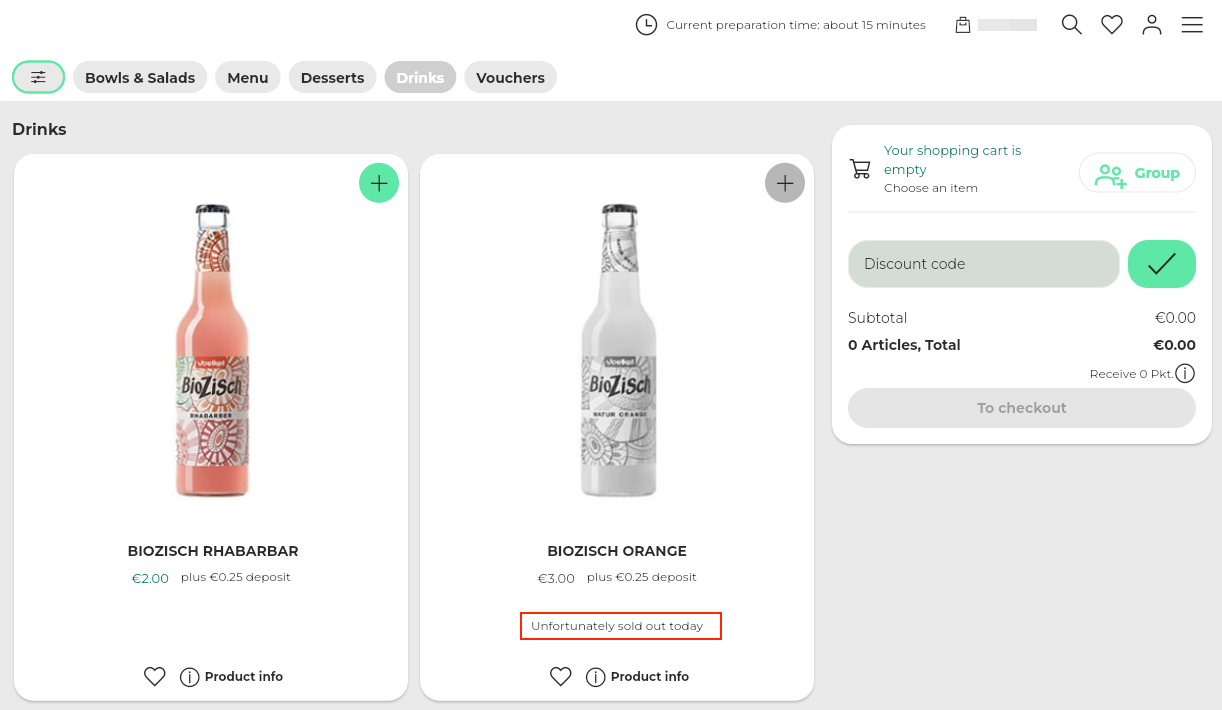
Task: Focus the Discount code field
Action: coord(983,264)
